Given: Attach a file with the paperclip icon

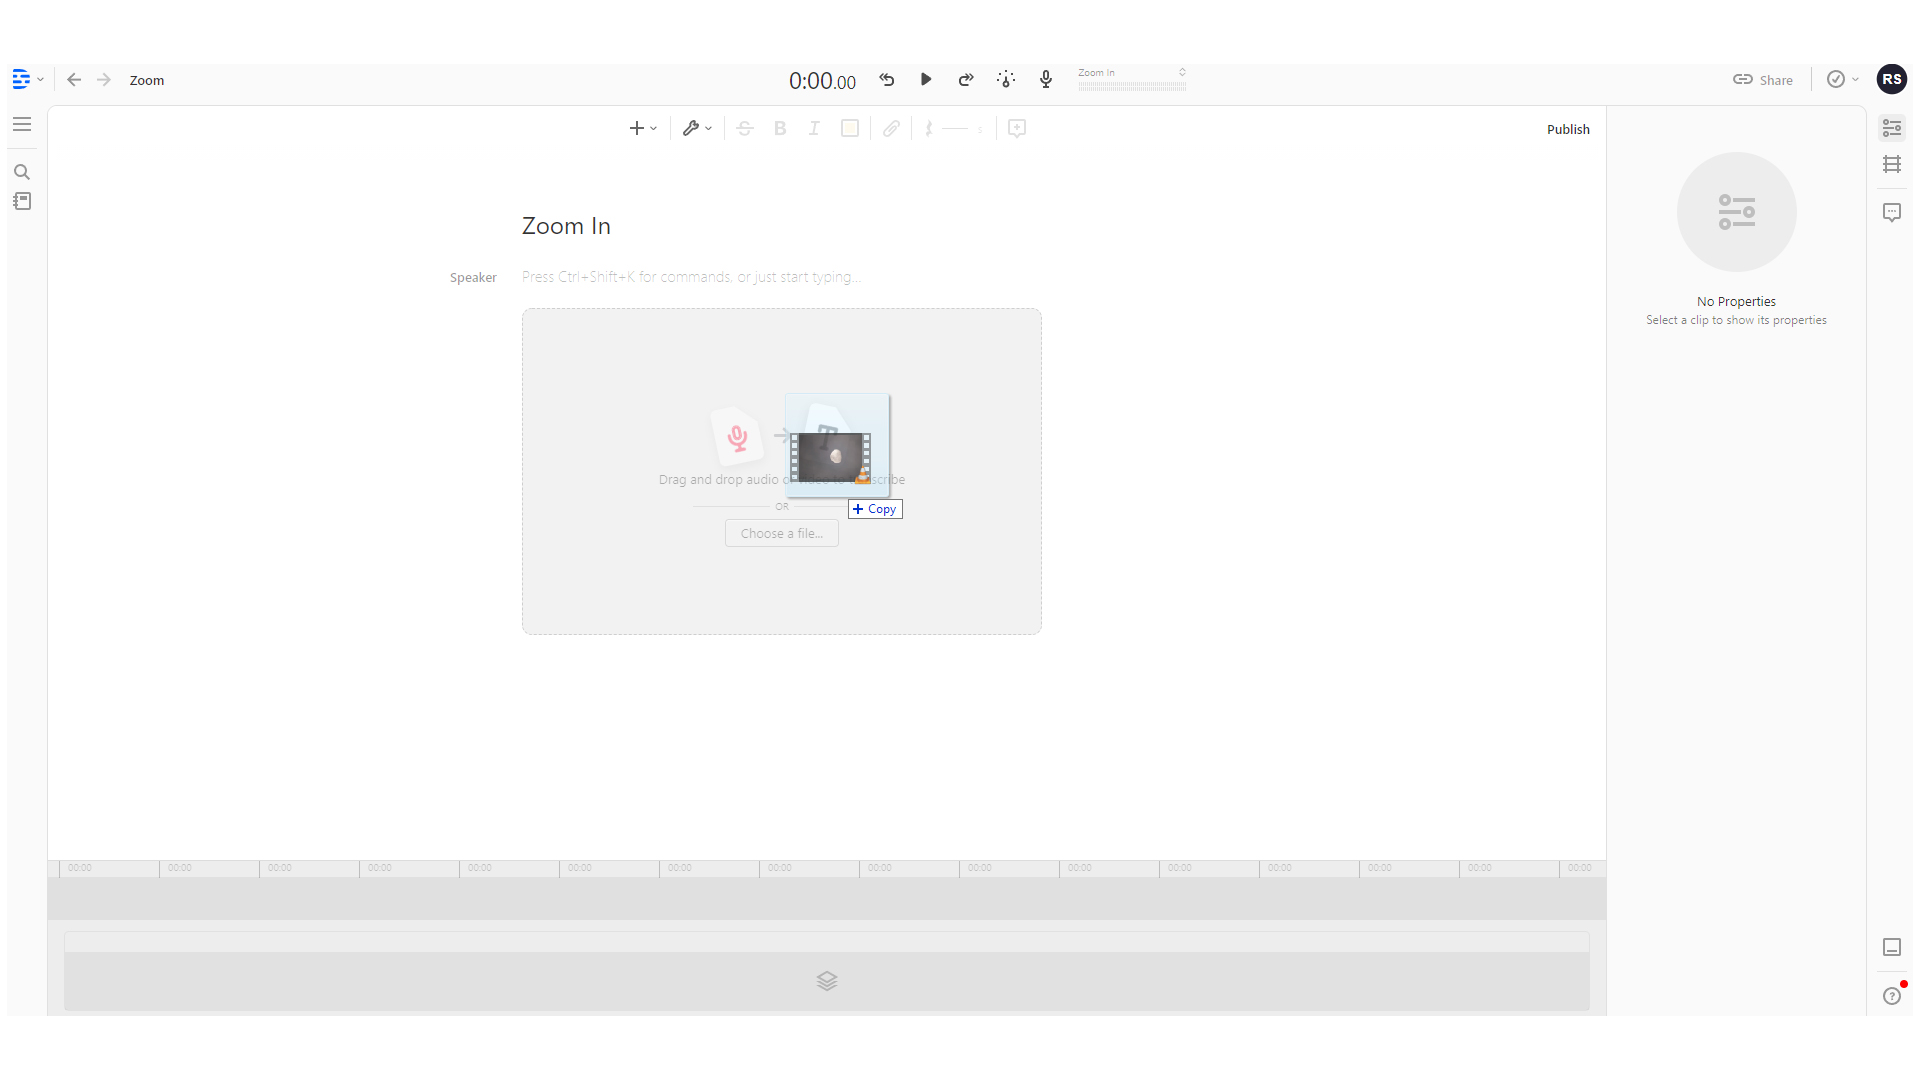Looking at the screenshot, I should coord(891,128).
